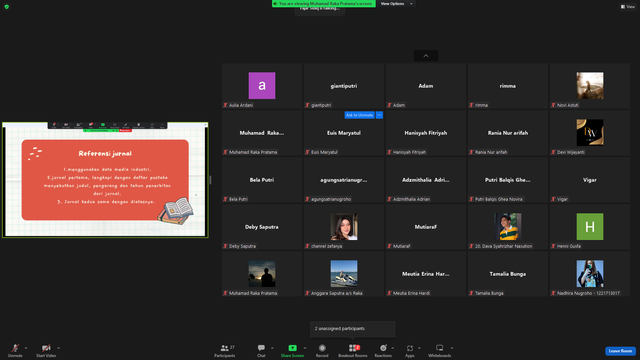Open Breakout Rooms
The height and width of the screenshot is (360, 640).
pos(353,350)
